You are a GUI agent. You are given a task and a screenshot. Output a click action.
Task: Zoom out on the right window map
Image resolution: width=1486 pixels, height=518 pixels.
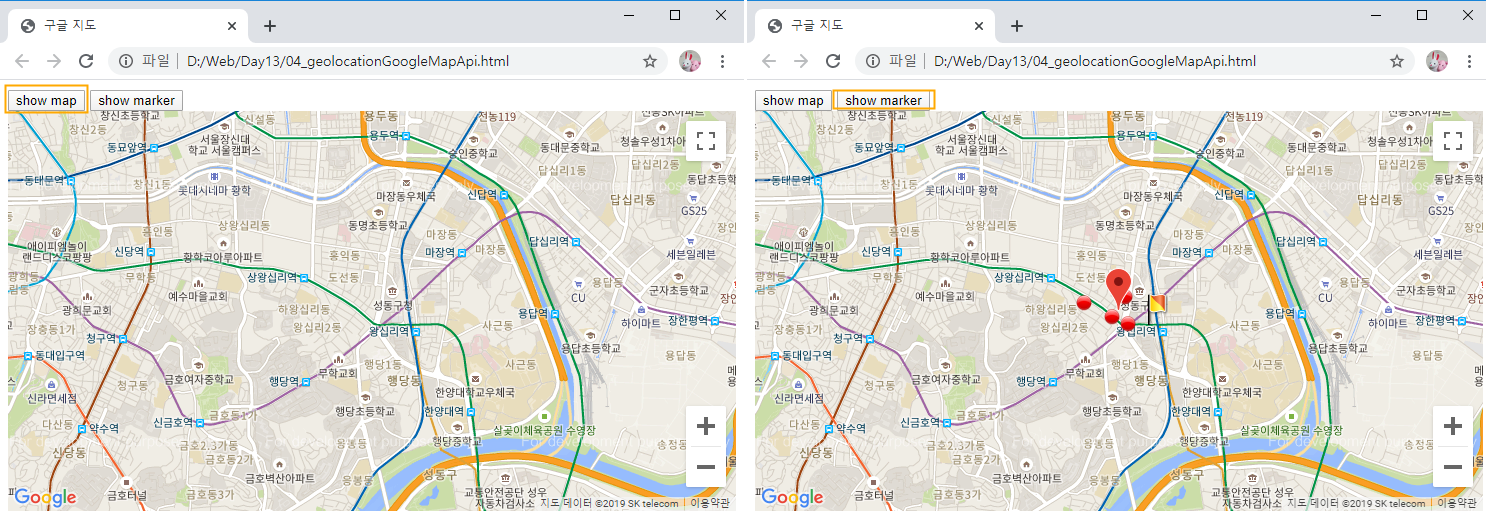click(x=1453, y=467)
